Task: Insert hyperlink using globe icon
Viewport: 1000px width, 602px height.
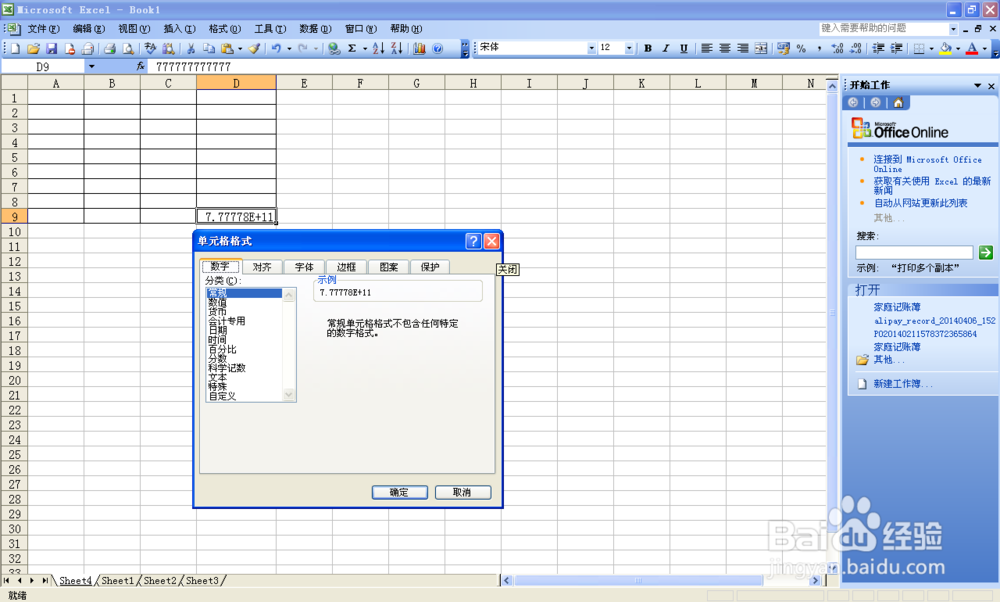Action: click(334, 48)
